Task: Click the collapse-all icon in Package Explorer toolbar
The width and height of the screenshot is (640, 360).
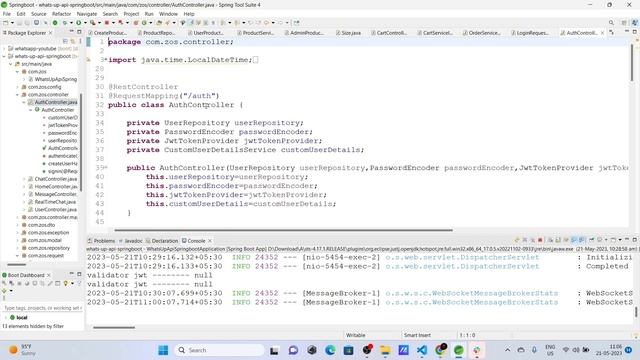Action: coord(65,41)
